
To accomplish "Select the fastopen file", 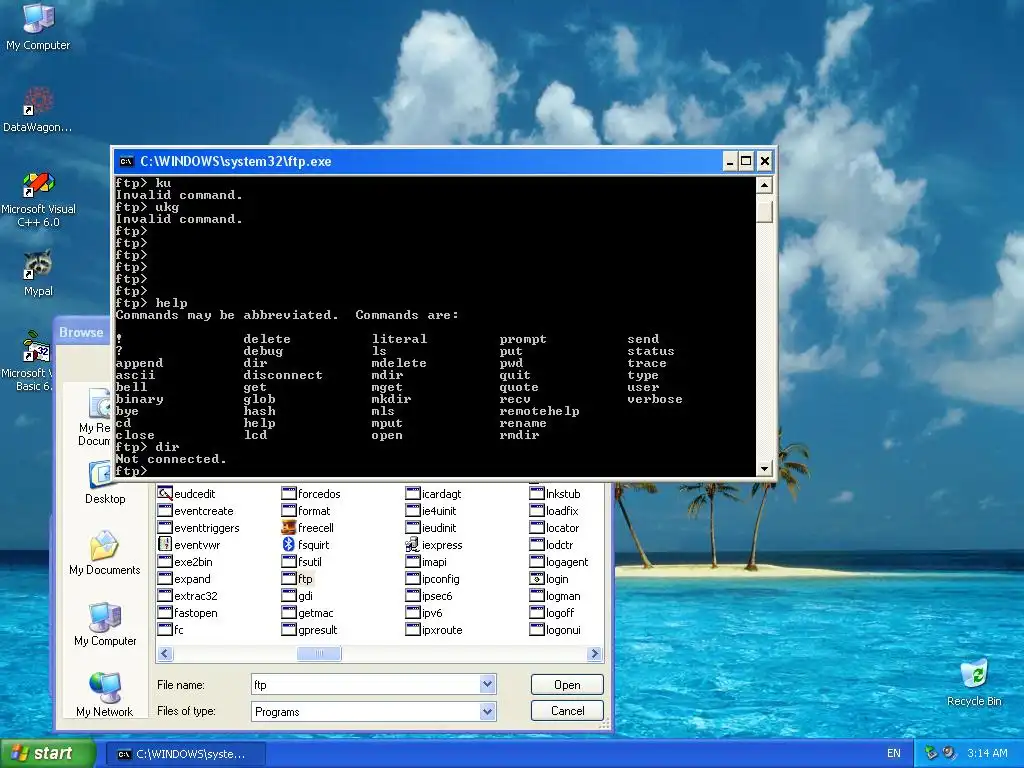I will tap(188, 613).
